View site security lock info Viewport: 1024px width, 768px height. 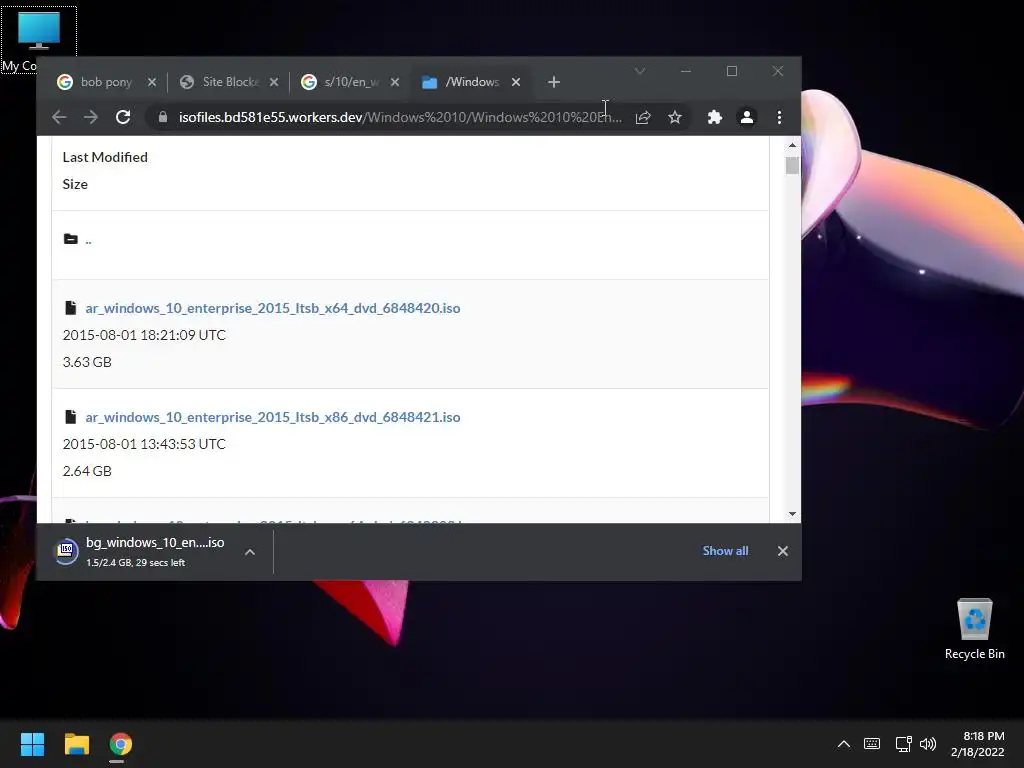(x=163, y=117)
